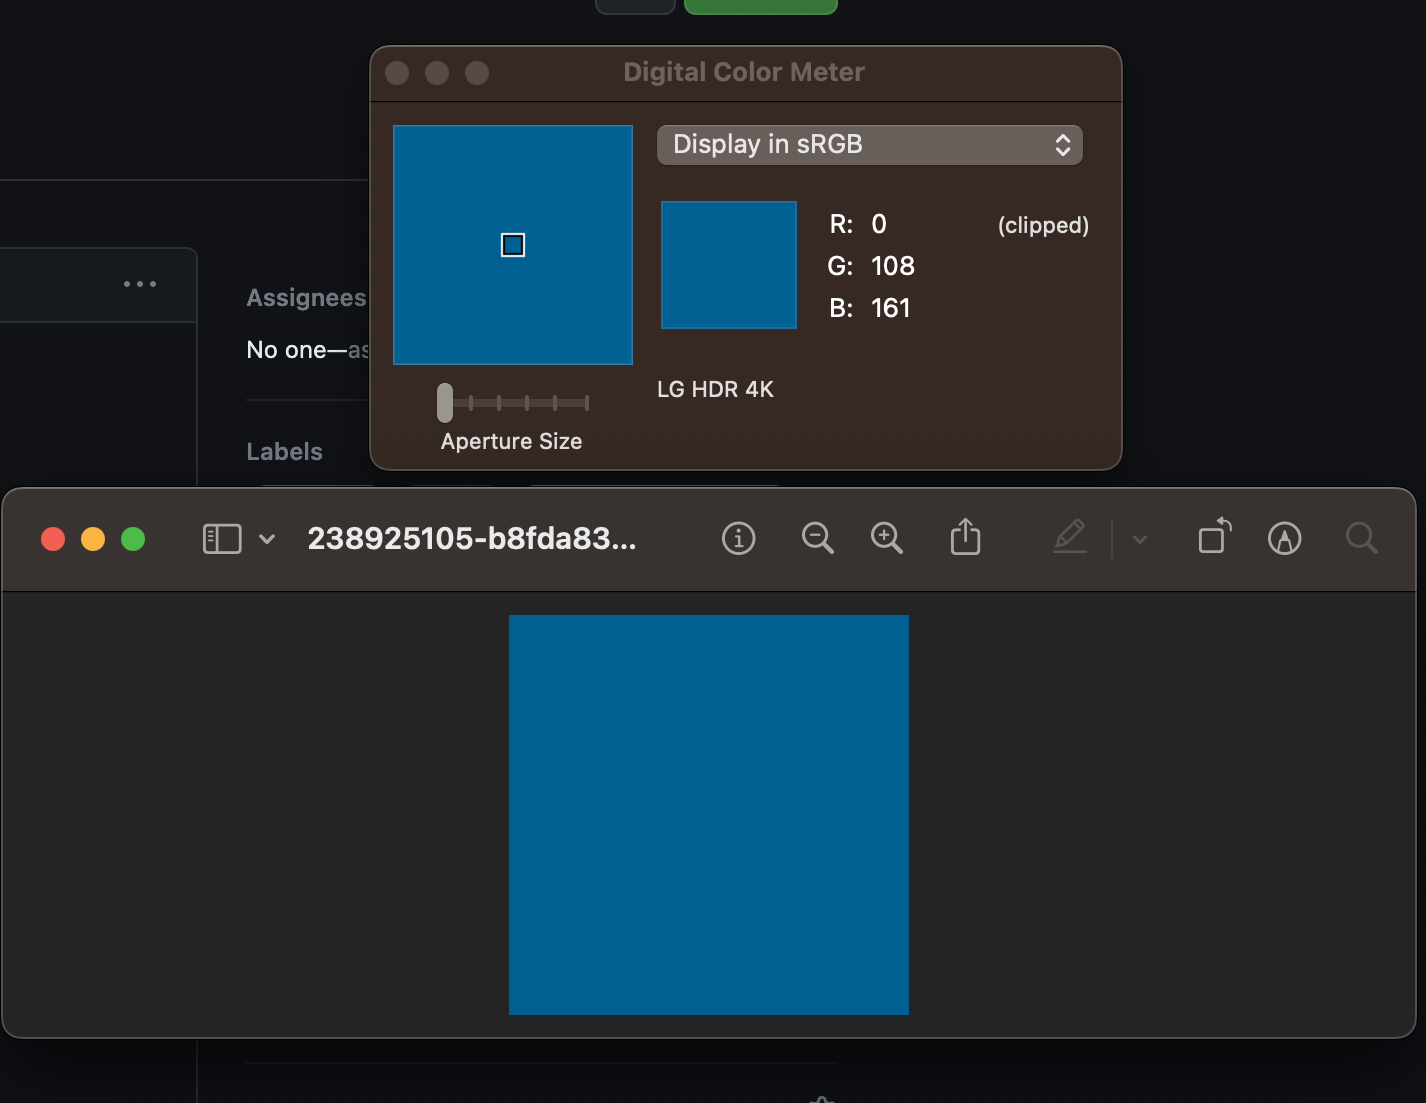The width and height of the screenshot is (1426, 1103).
Task: Open the ellipsis menu near Assignees
Action: tap(139, 284)
